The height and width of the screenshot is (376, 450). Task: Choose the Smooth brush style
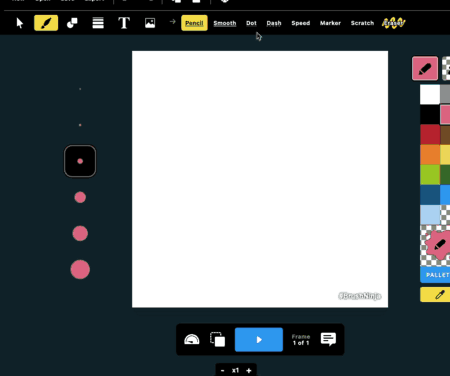225,23
